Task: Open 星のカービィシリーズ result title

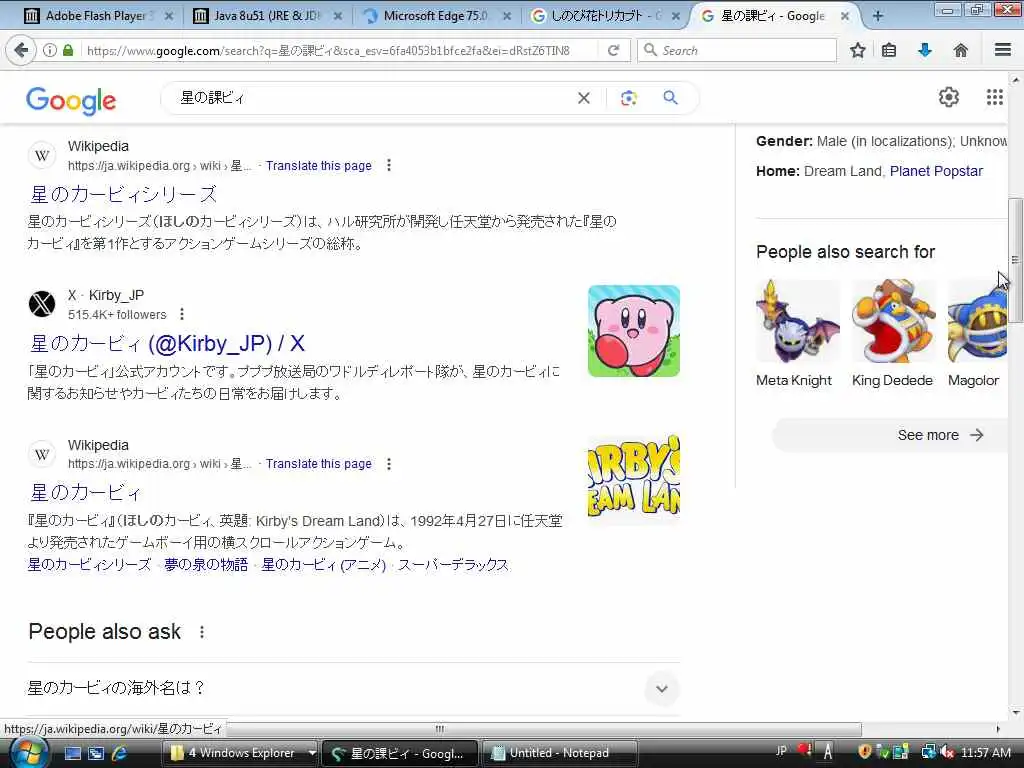Action: 123,194
